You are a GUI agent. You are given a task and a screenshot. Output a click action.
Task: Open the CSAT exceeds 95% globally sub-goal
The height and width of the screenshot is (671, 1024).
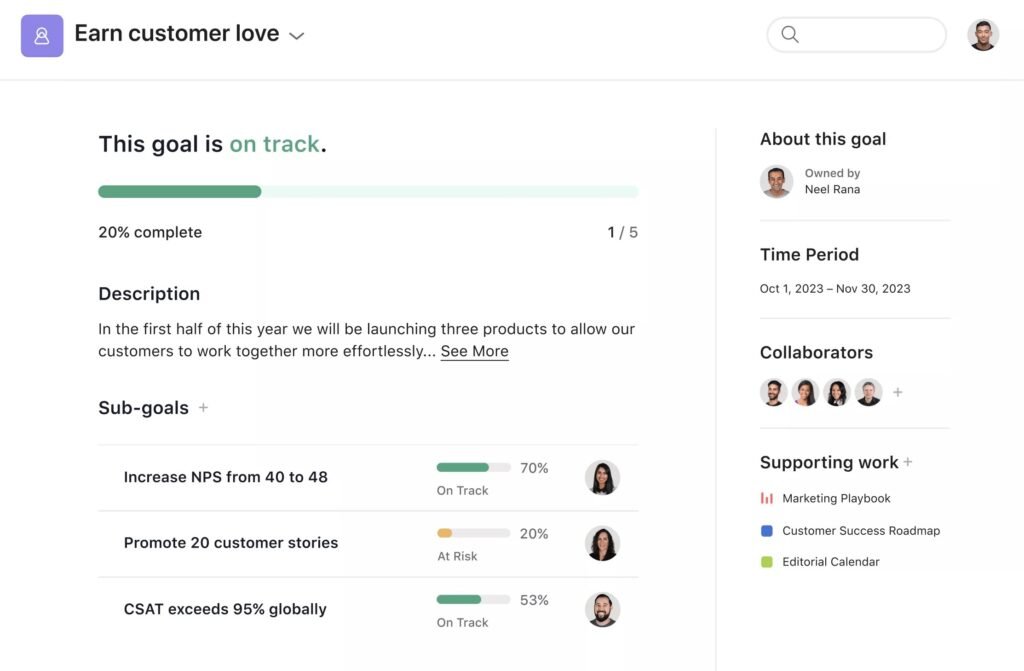point(225,609)
